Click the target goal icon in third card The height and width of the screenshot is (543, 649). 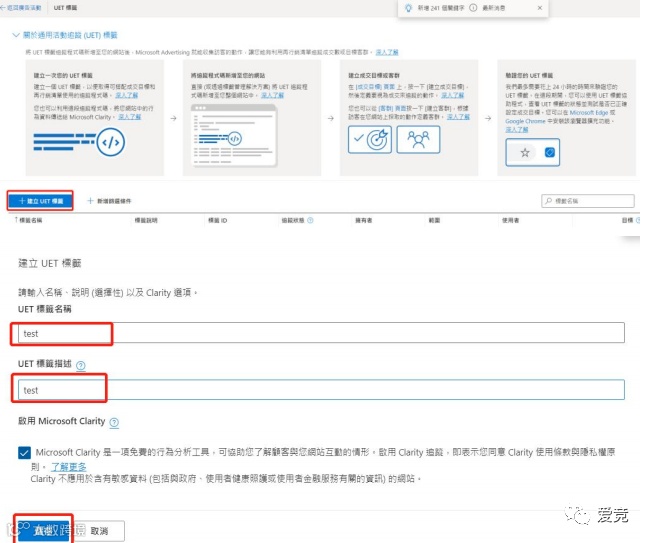(x=370, y=140)
